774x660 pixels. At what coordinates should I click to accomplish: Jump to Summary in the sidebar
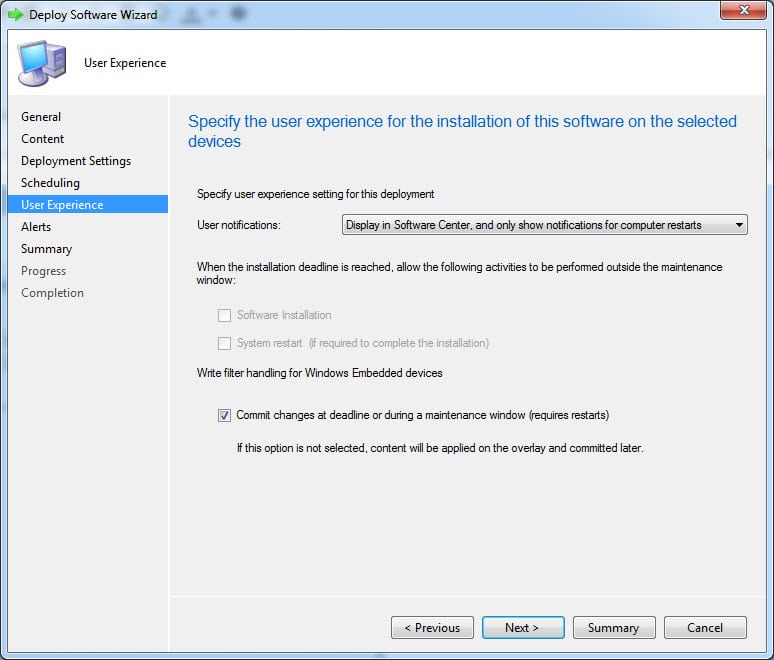pos(46,249)
